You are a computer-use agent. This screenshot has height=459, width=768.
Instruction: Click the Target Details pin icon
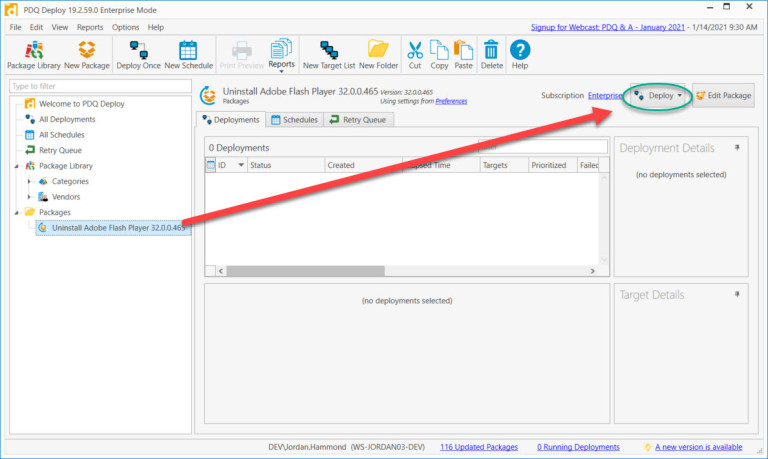click(x=737, y=294)
